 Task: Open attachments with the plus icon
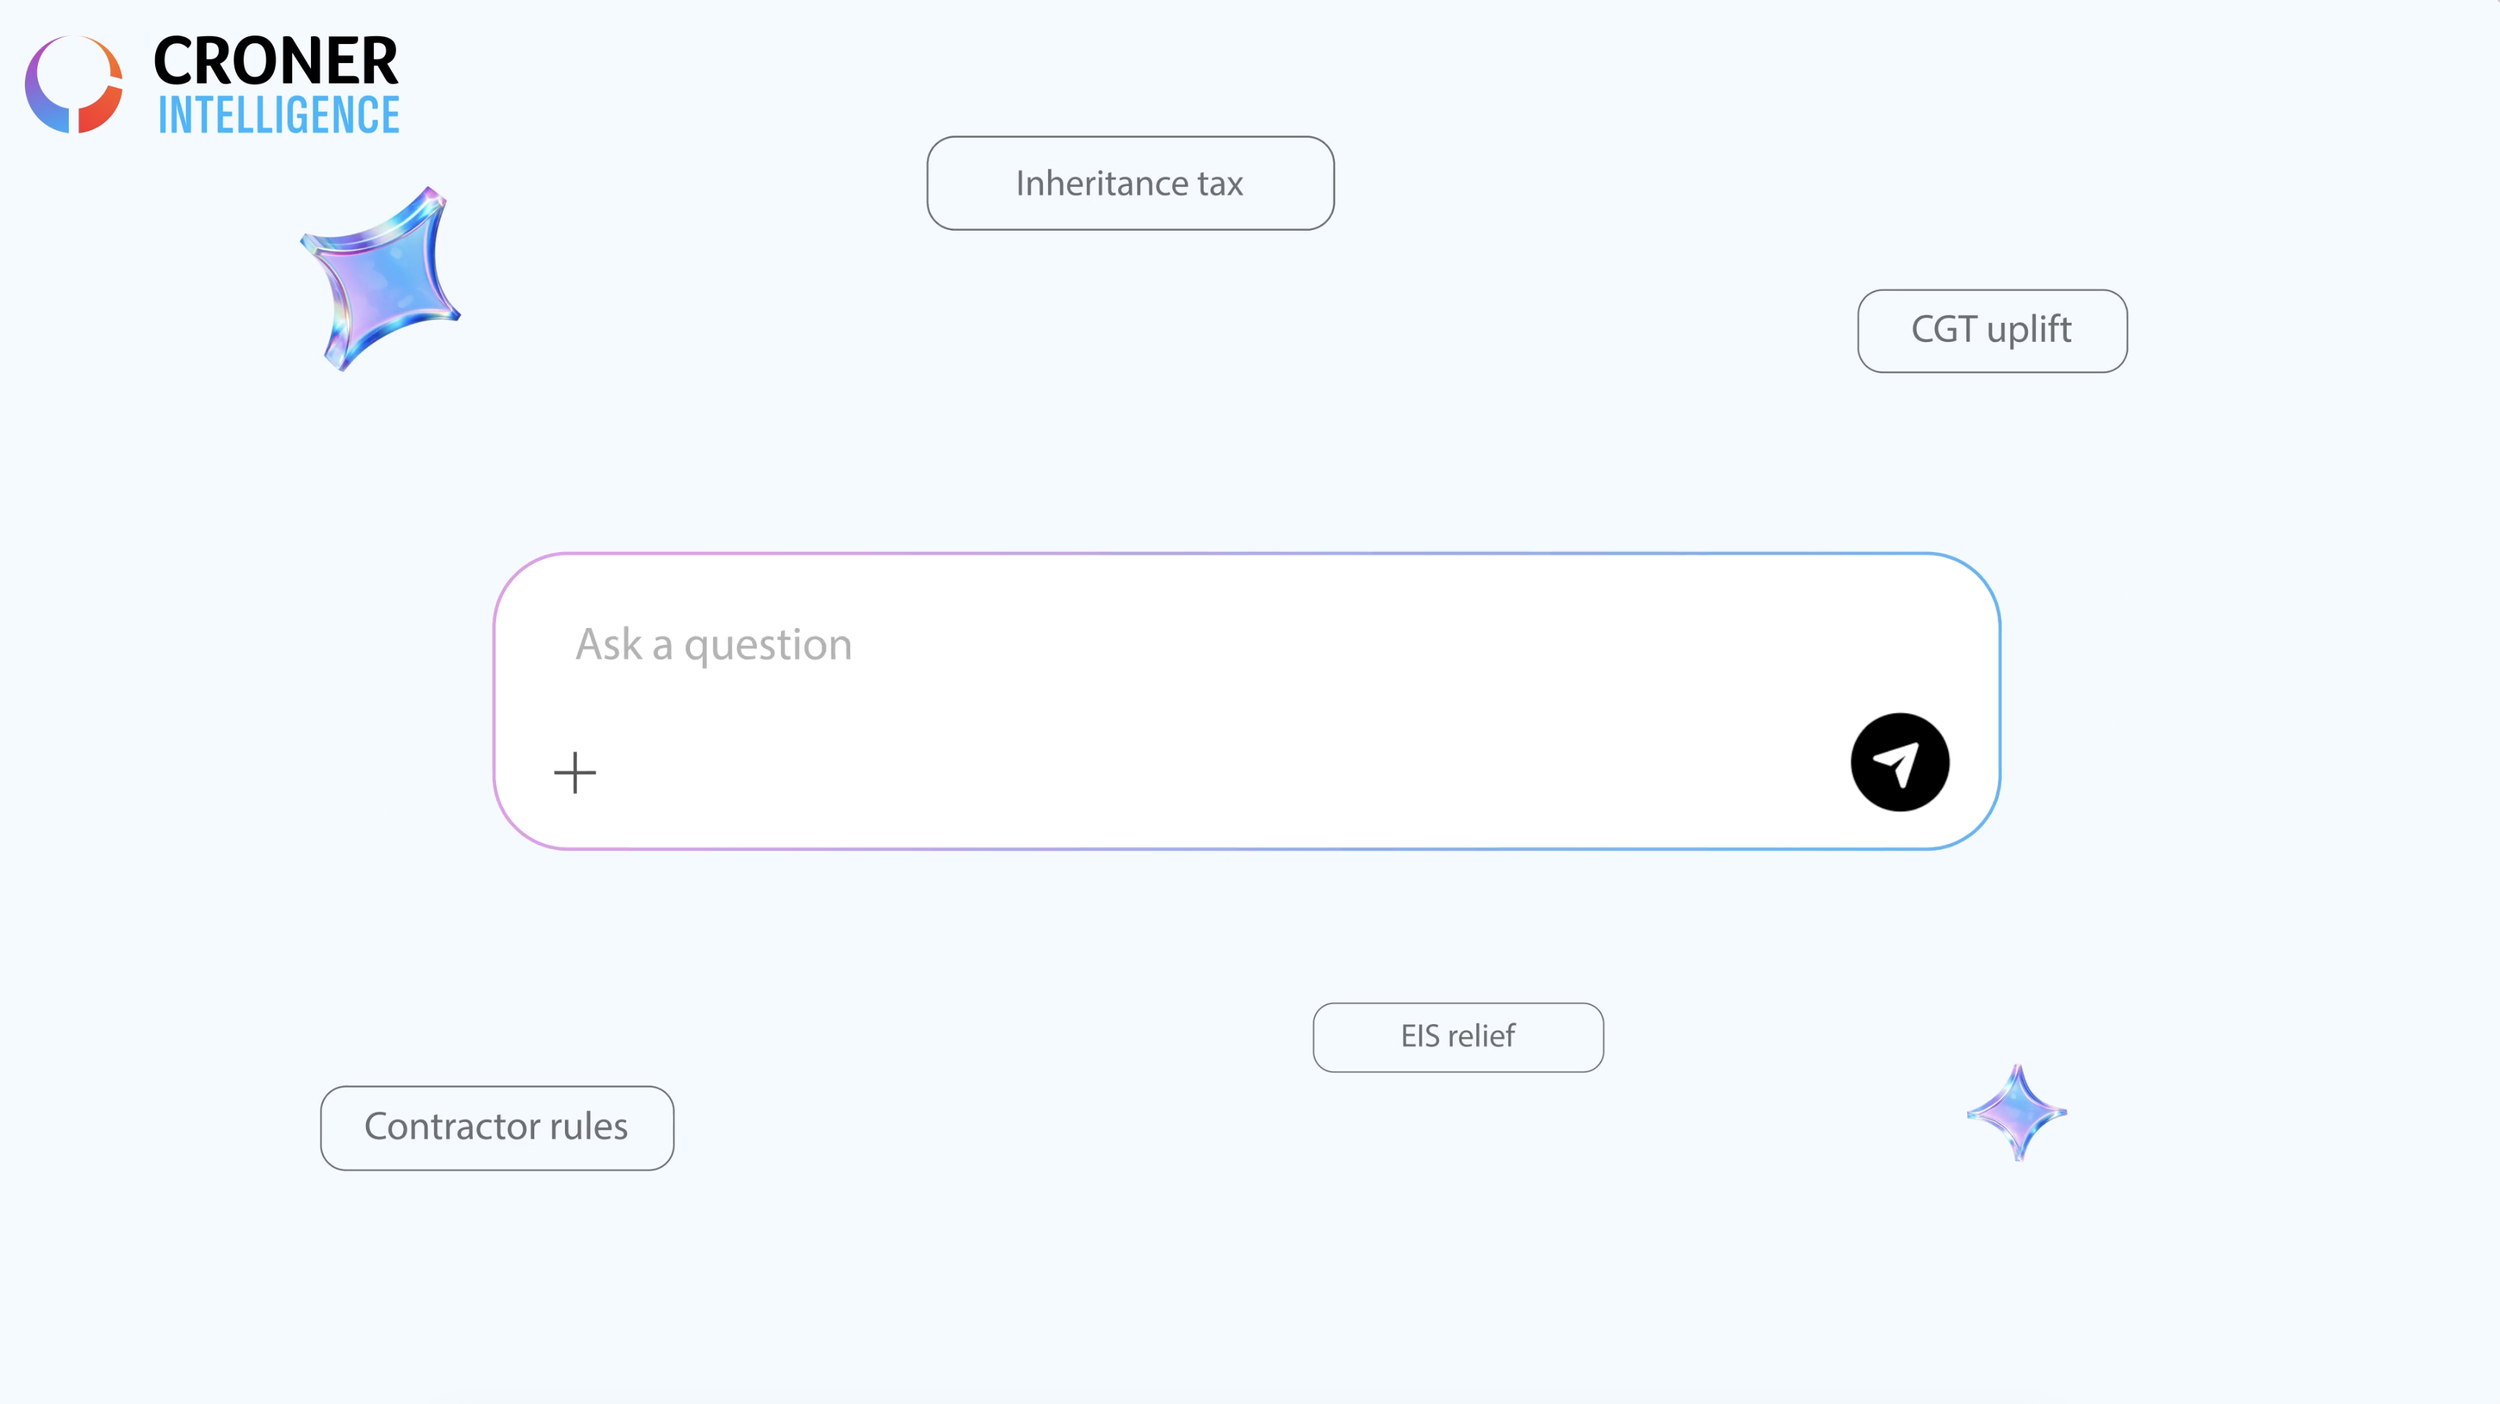(x=575, y=773)
